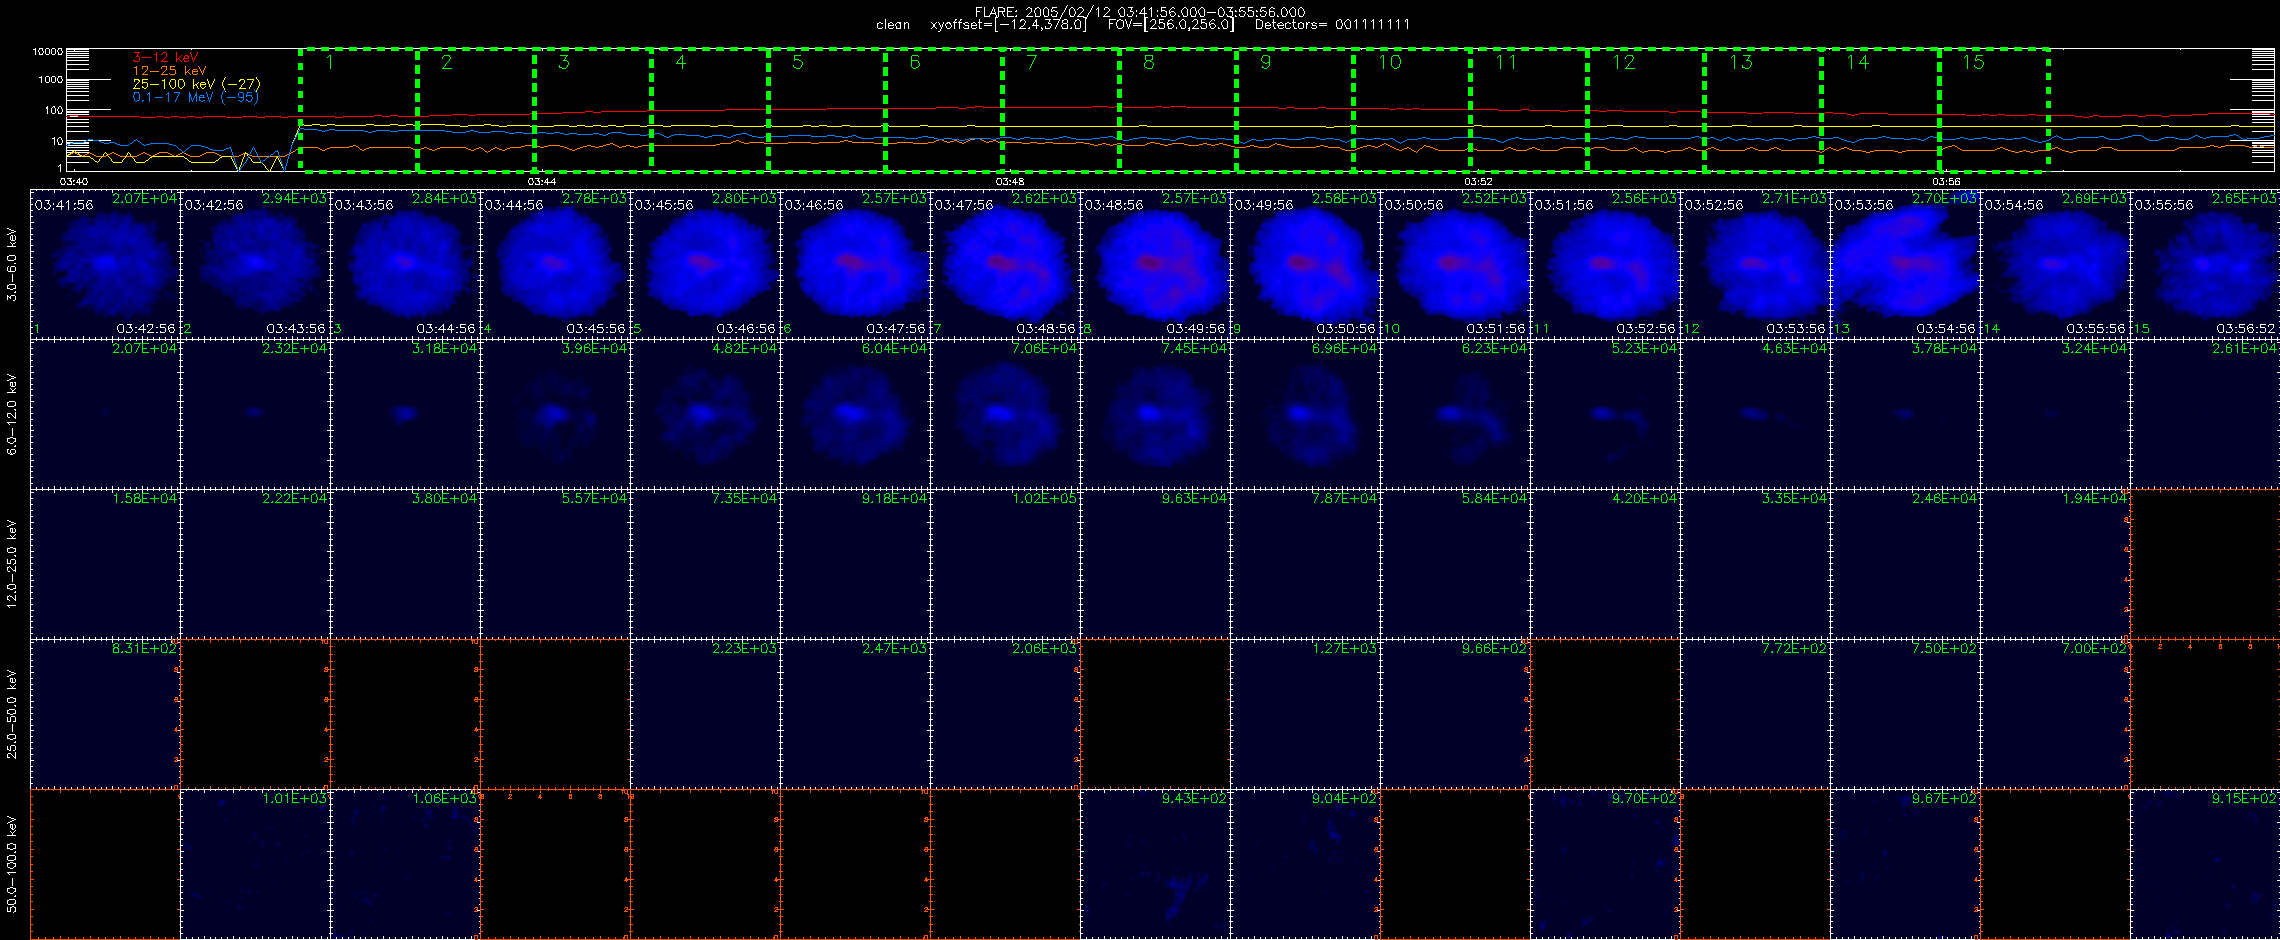Click the 03:56:52 end time label
This screenshot has height=940, width=2280.
pos(2246,328)
